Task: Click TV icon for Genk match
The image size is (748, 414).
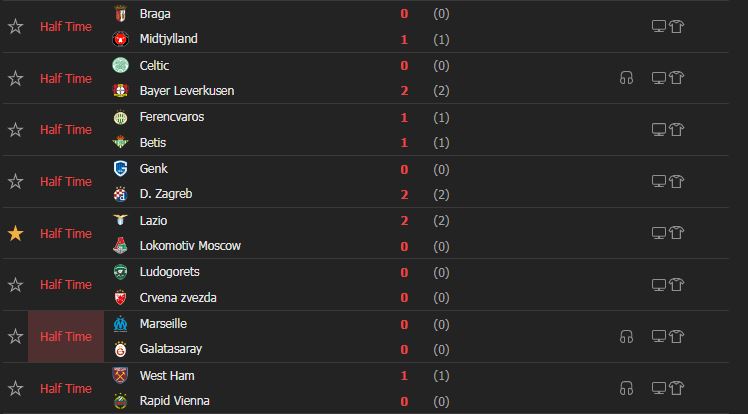Action: pos(659,181)
